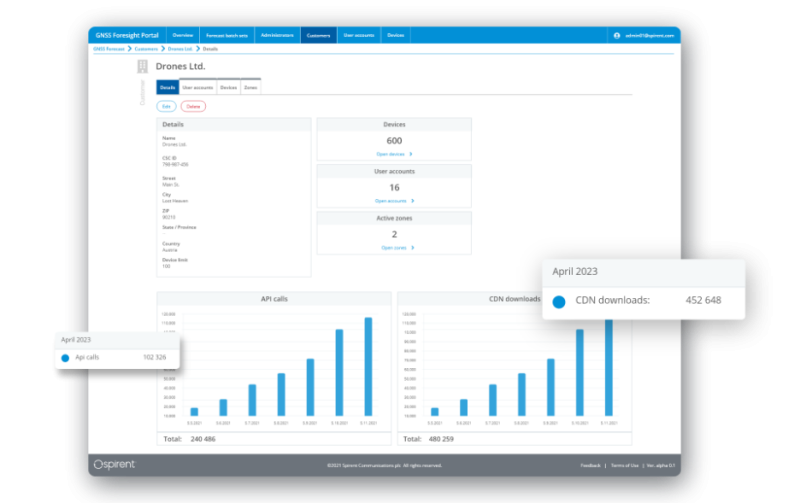Click the user accounts count 16

tap(394, 188)
